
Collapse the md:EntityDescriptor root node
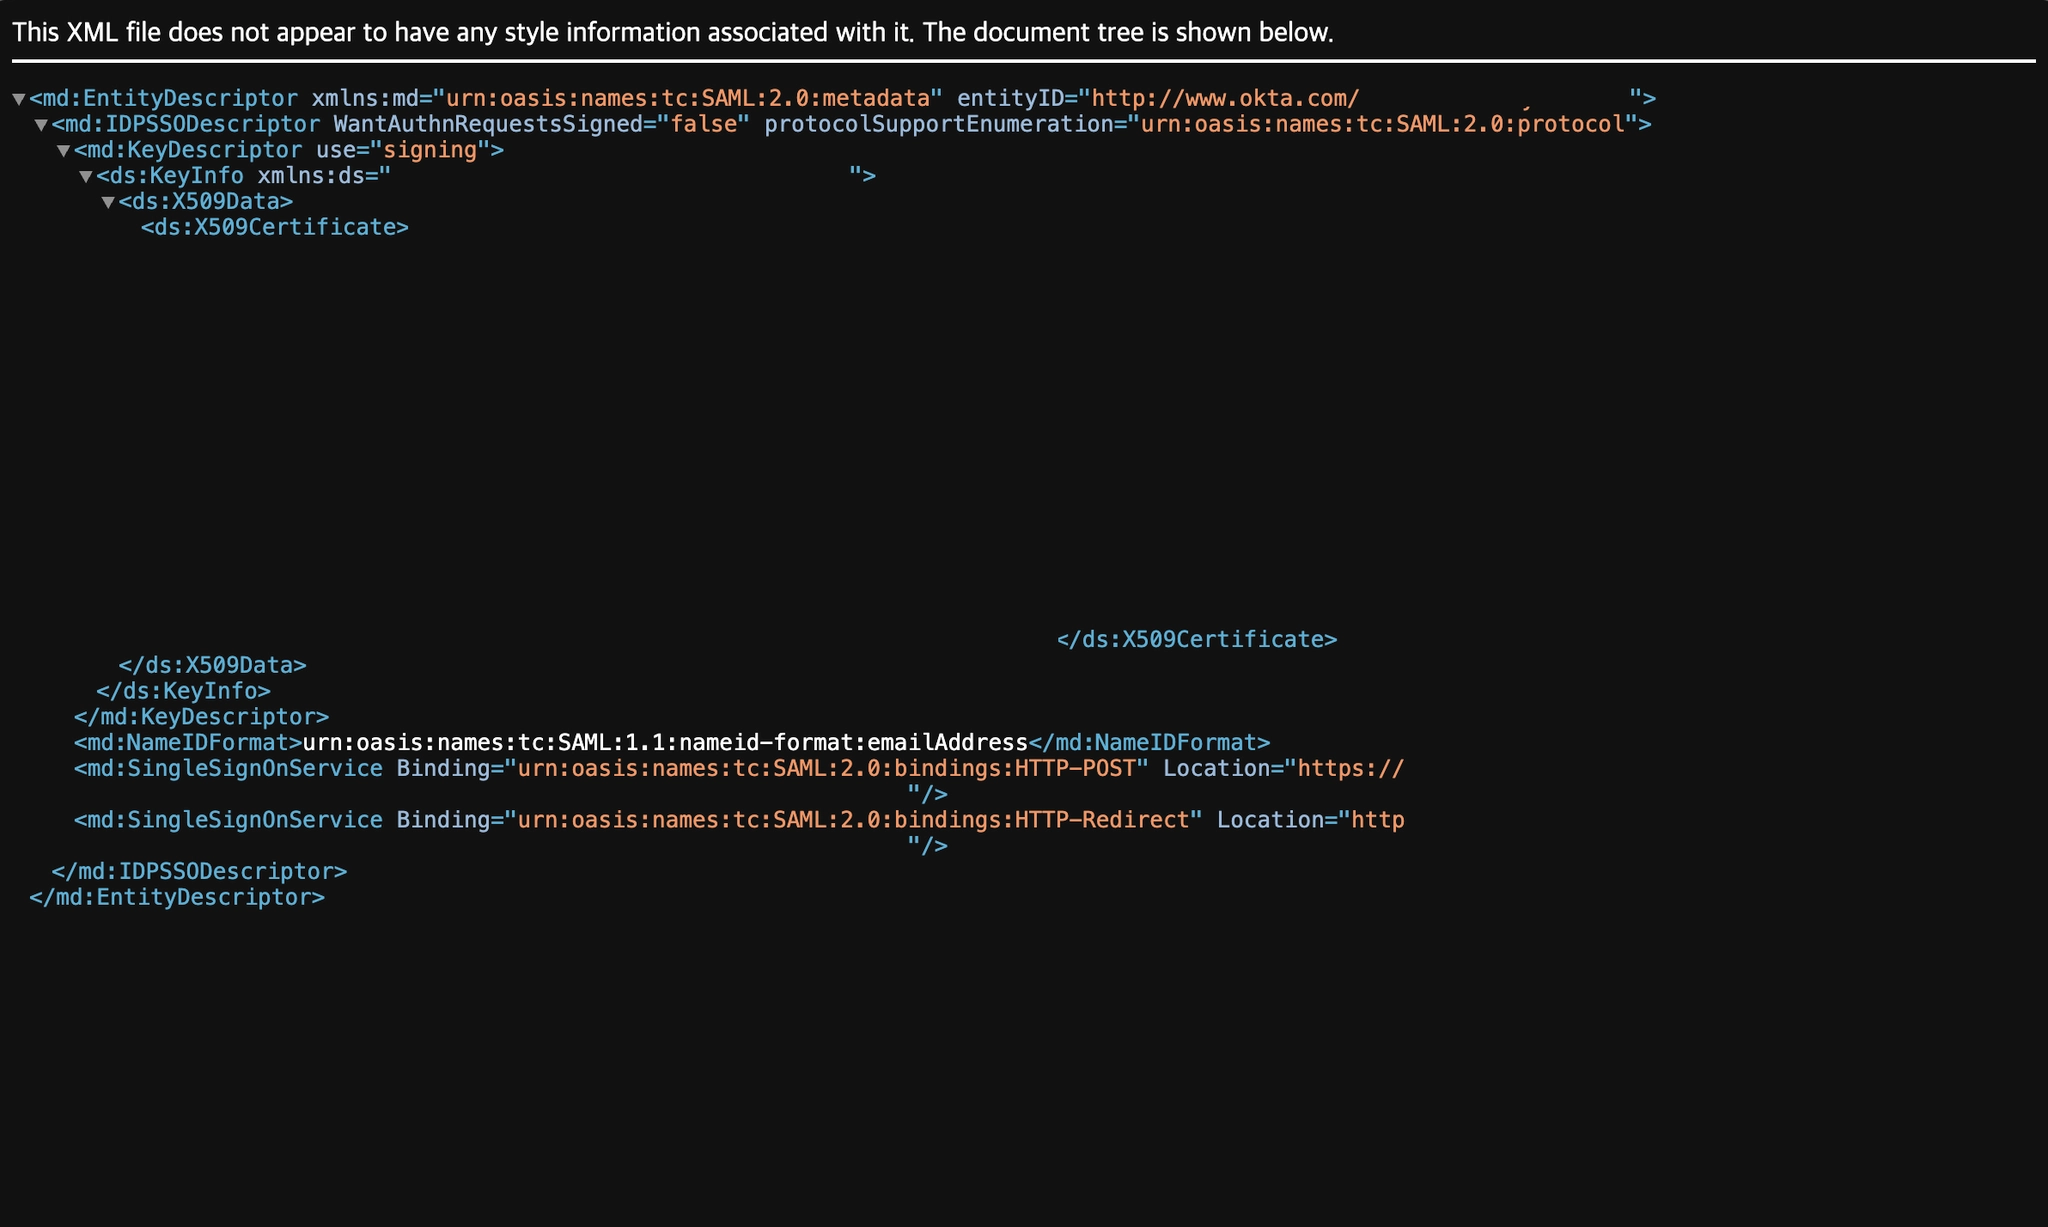pos(18,99)
